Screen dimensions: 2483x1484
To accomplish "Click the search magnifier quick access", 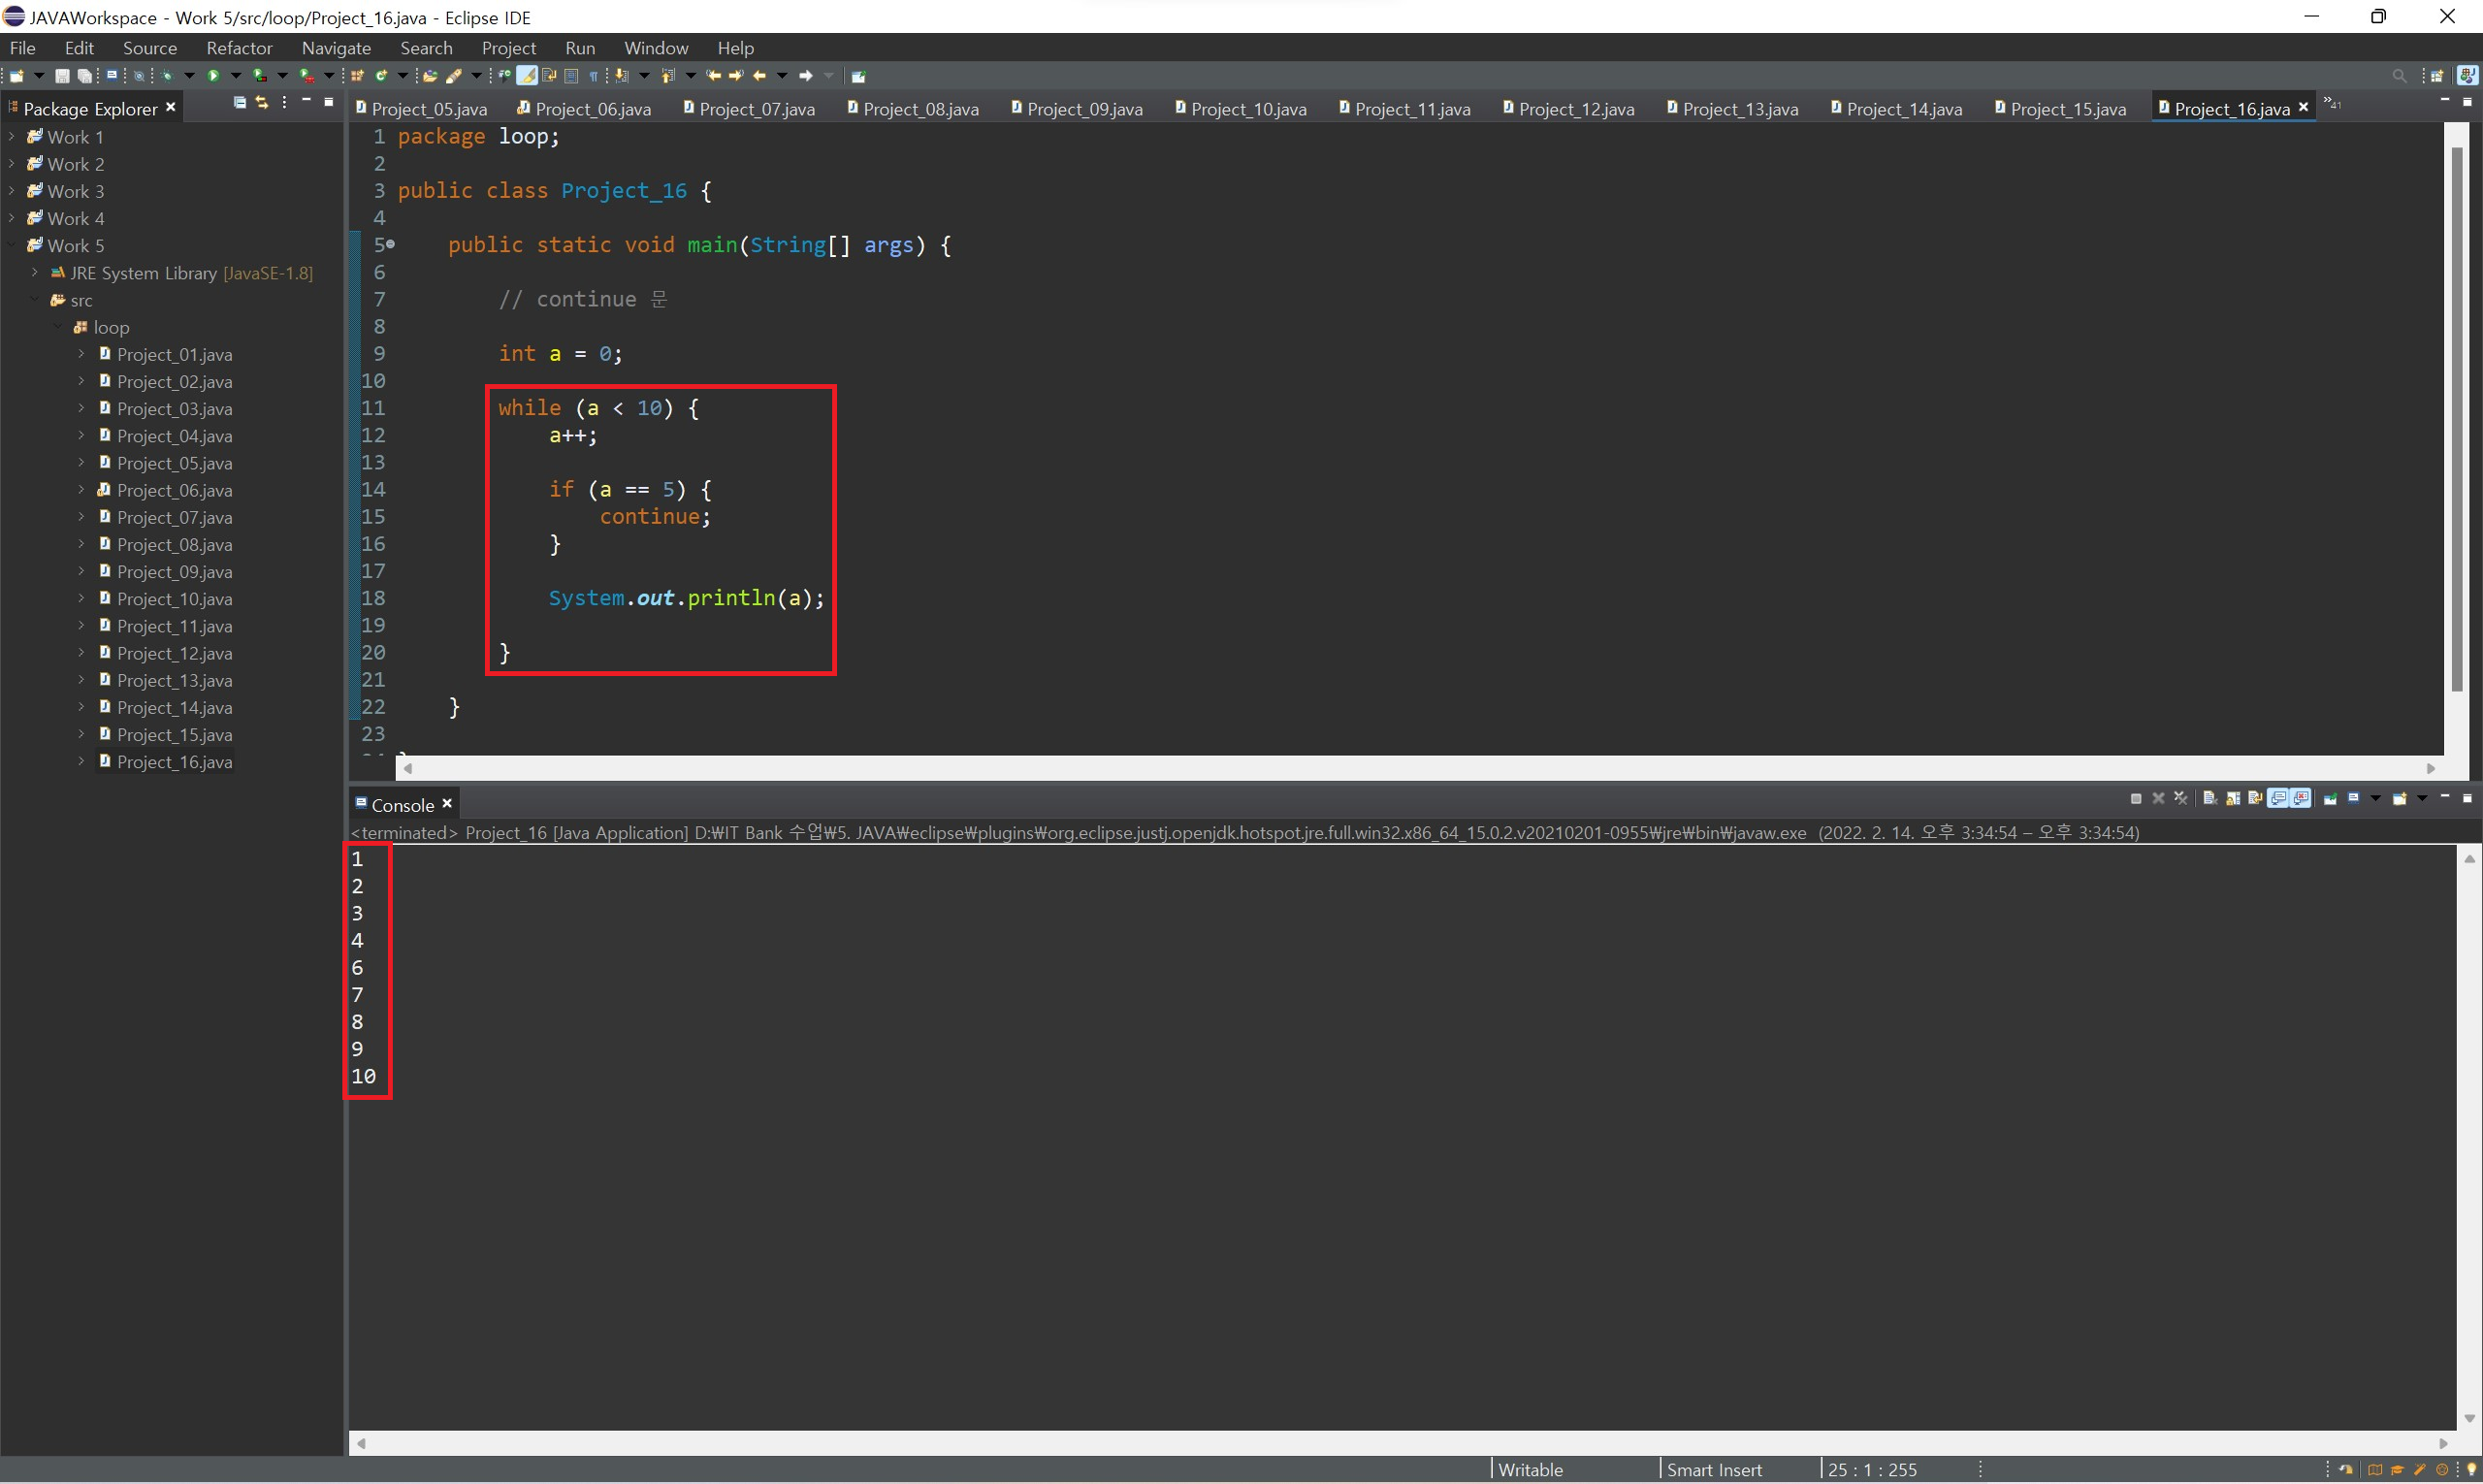I will point(2398,76).
